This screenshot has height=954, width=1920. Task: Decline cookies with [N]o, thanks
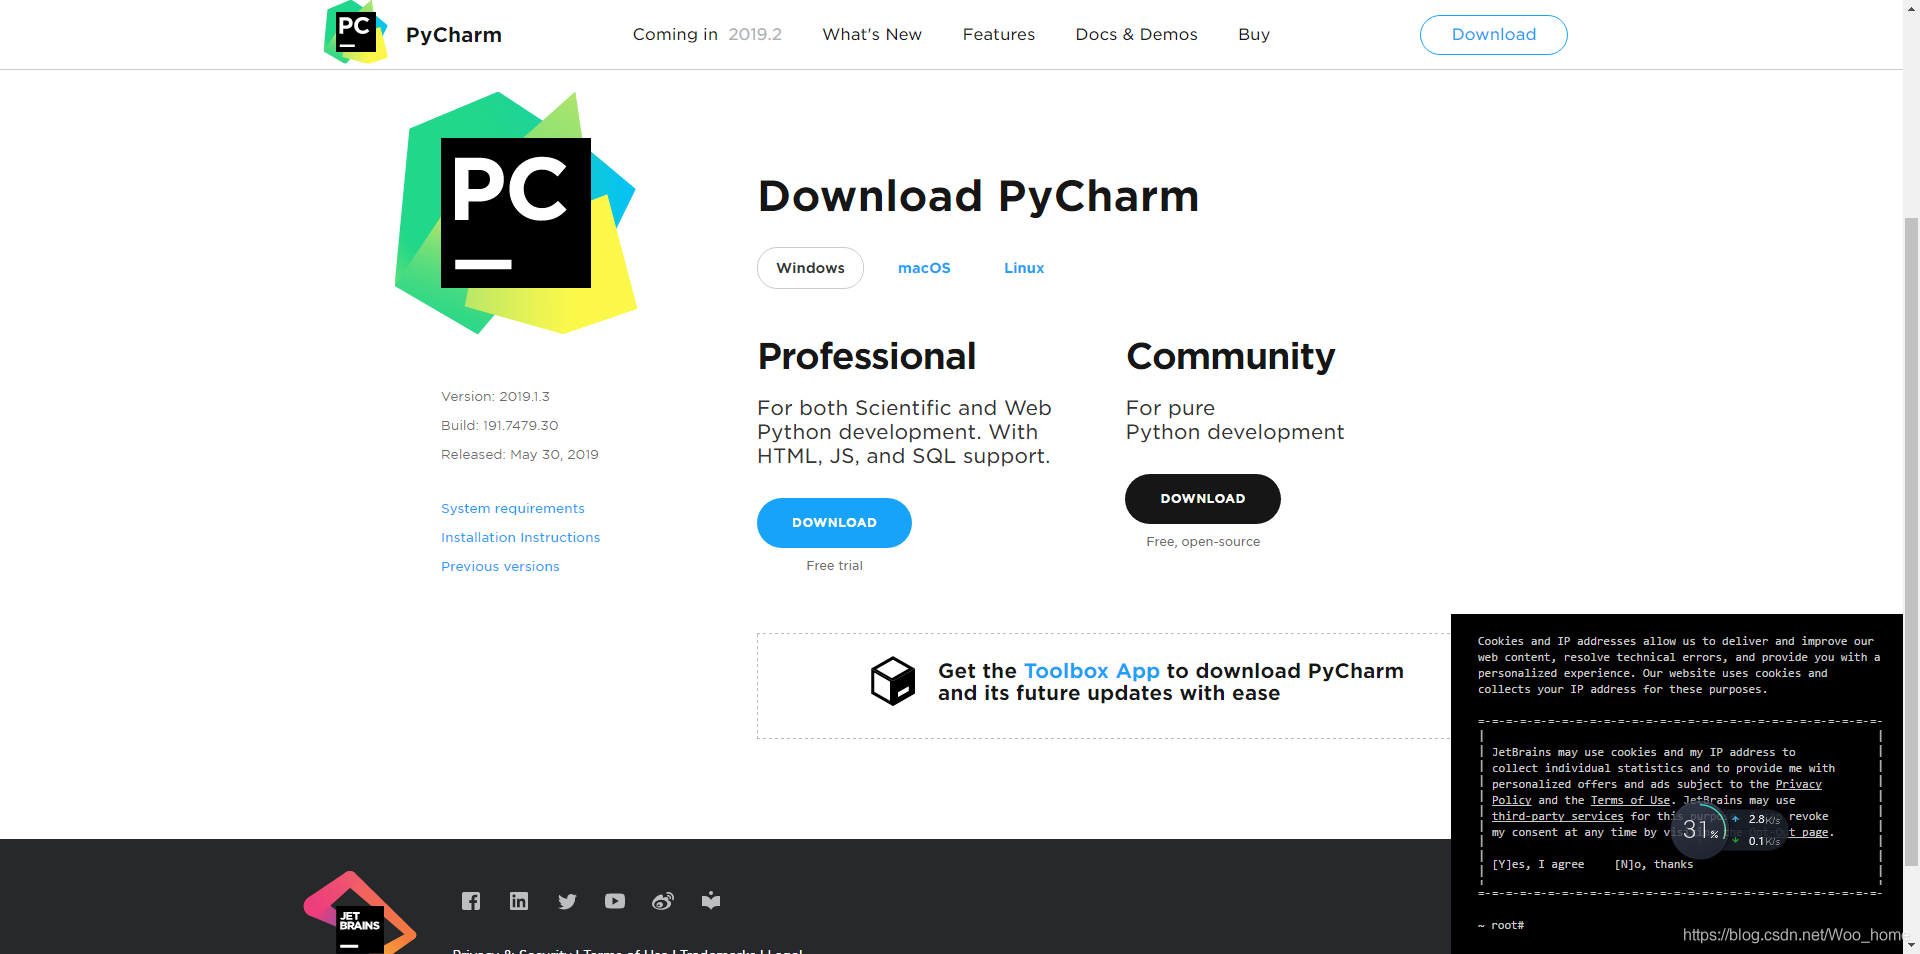click(1654, 864)
